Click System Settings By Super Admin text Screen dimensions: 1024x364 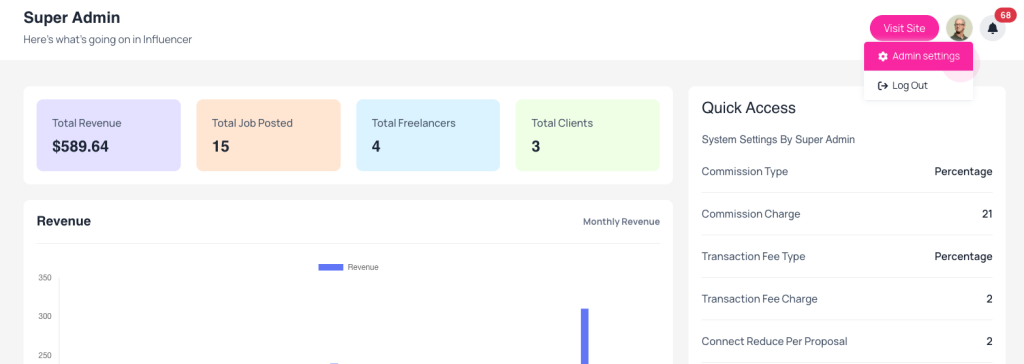tap(778, 139)
